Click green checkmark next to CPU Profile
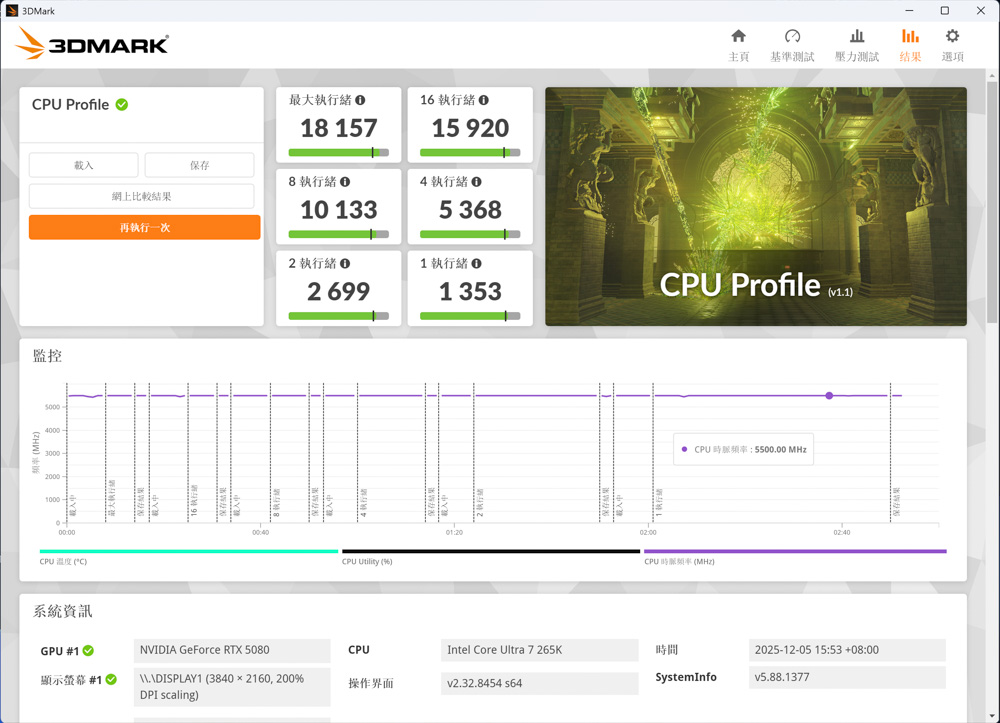1000x723 pixels. coord(122,105)
